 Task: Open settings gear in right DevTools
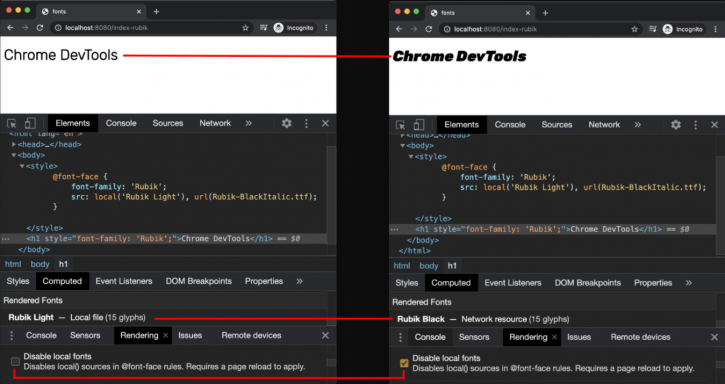(x=676, y=124)
